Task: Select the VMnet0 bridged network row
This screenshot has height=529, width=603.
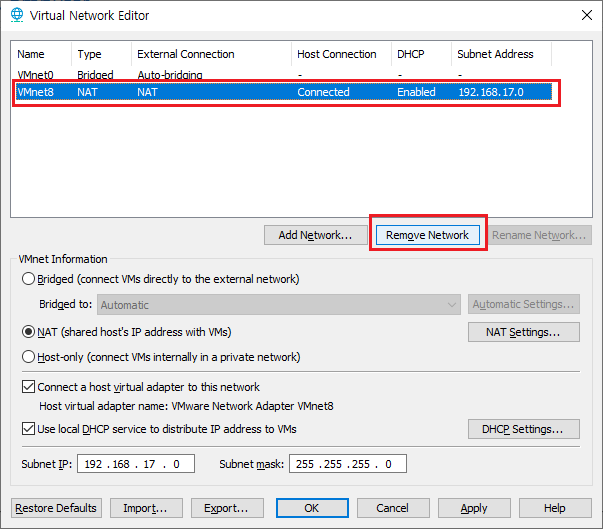Action: click(284, 75)
